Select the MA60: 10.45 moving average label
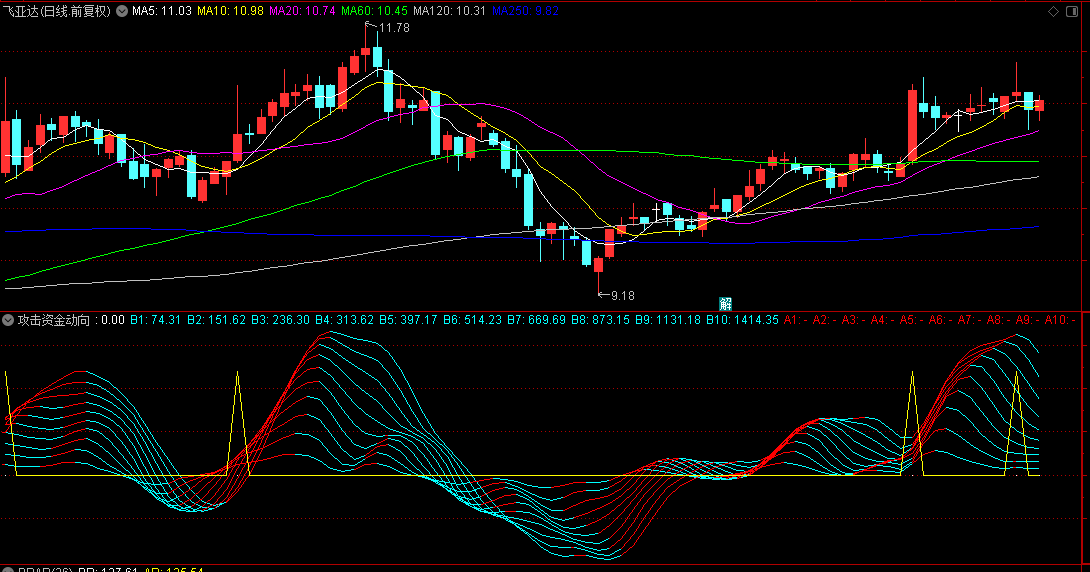1090x572 pixels. pyautogui.click(x=375, y=11)
